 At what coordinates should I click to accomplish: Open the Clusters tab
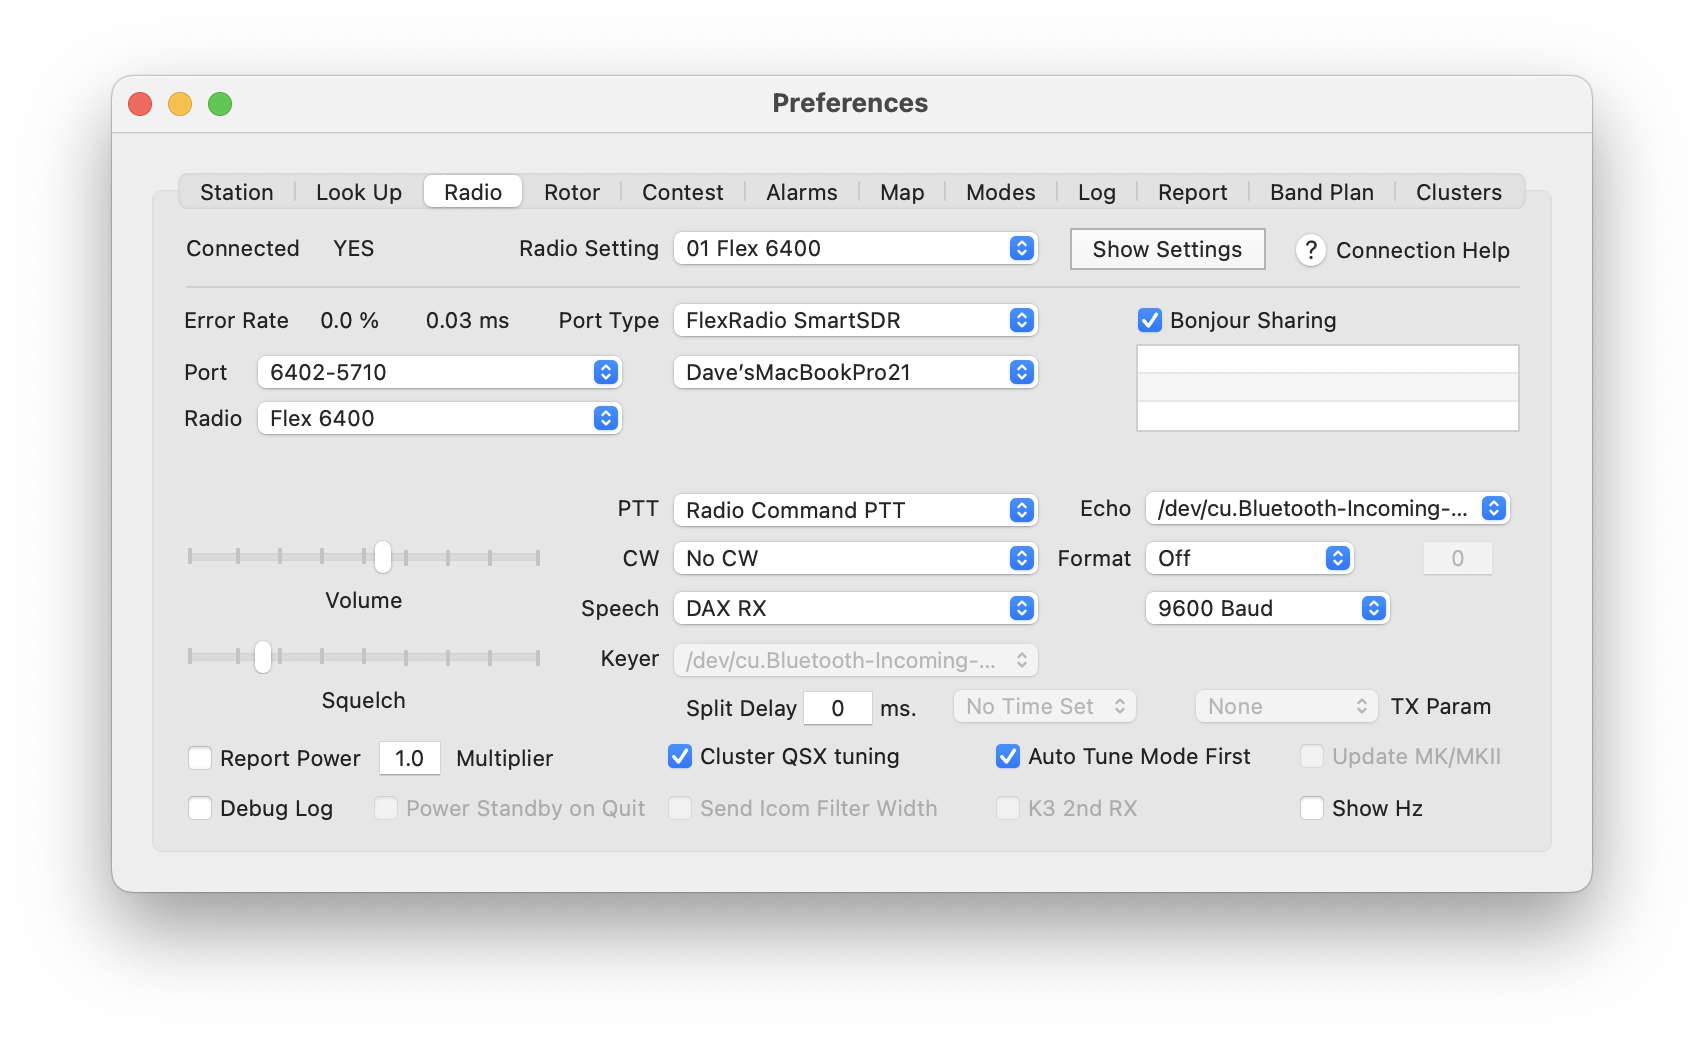(x=1458, y=192)
